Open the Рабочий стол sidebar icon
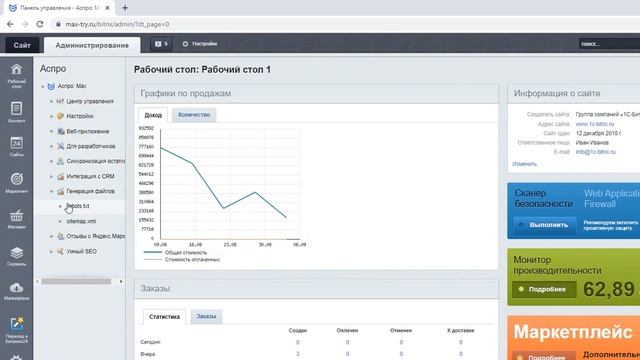Screen dimensions: 640x360 click(16, 76)
